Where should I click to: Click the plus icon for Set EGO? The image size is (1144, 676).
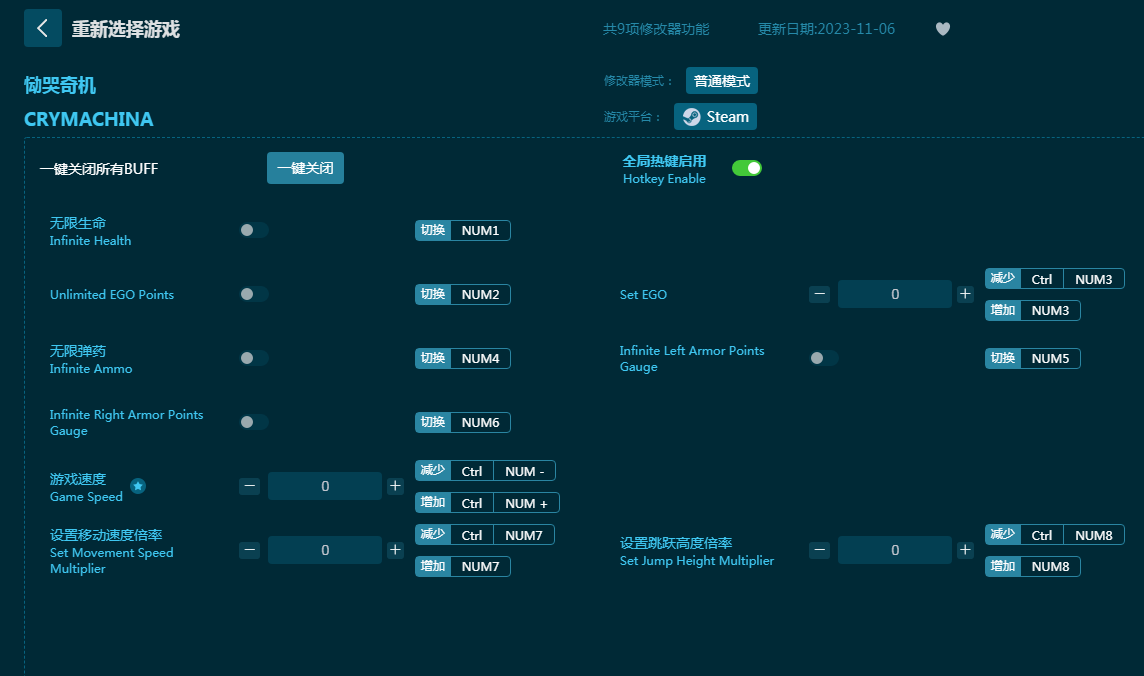click(965, 294)
